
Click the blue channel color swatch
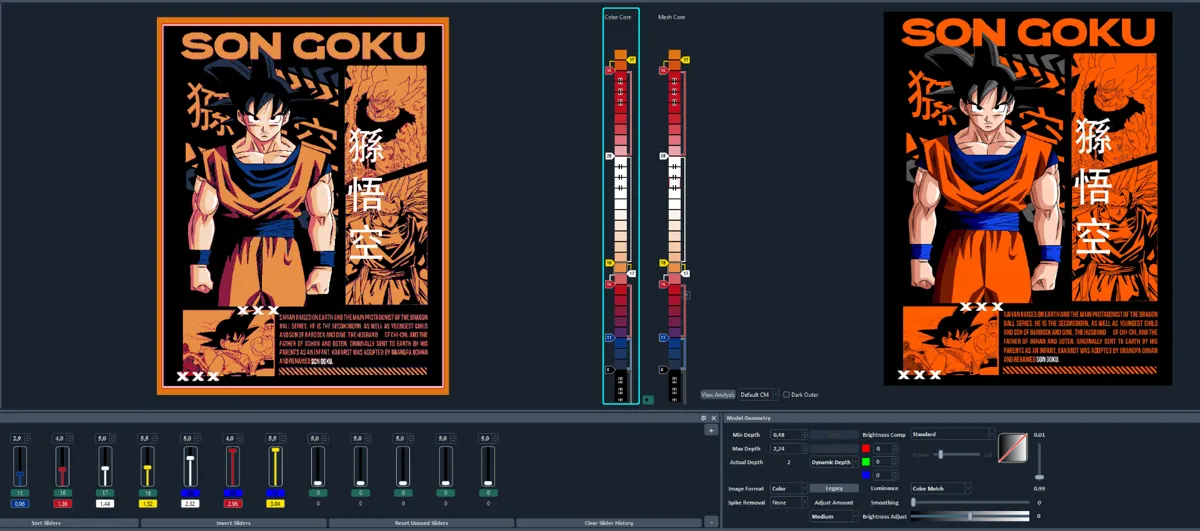click(x=866, y=475)
